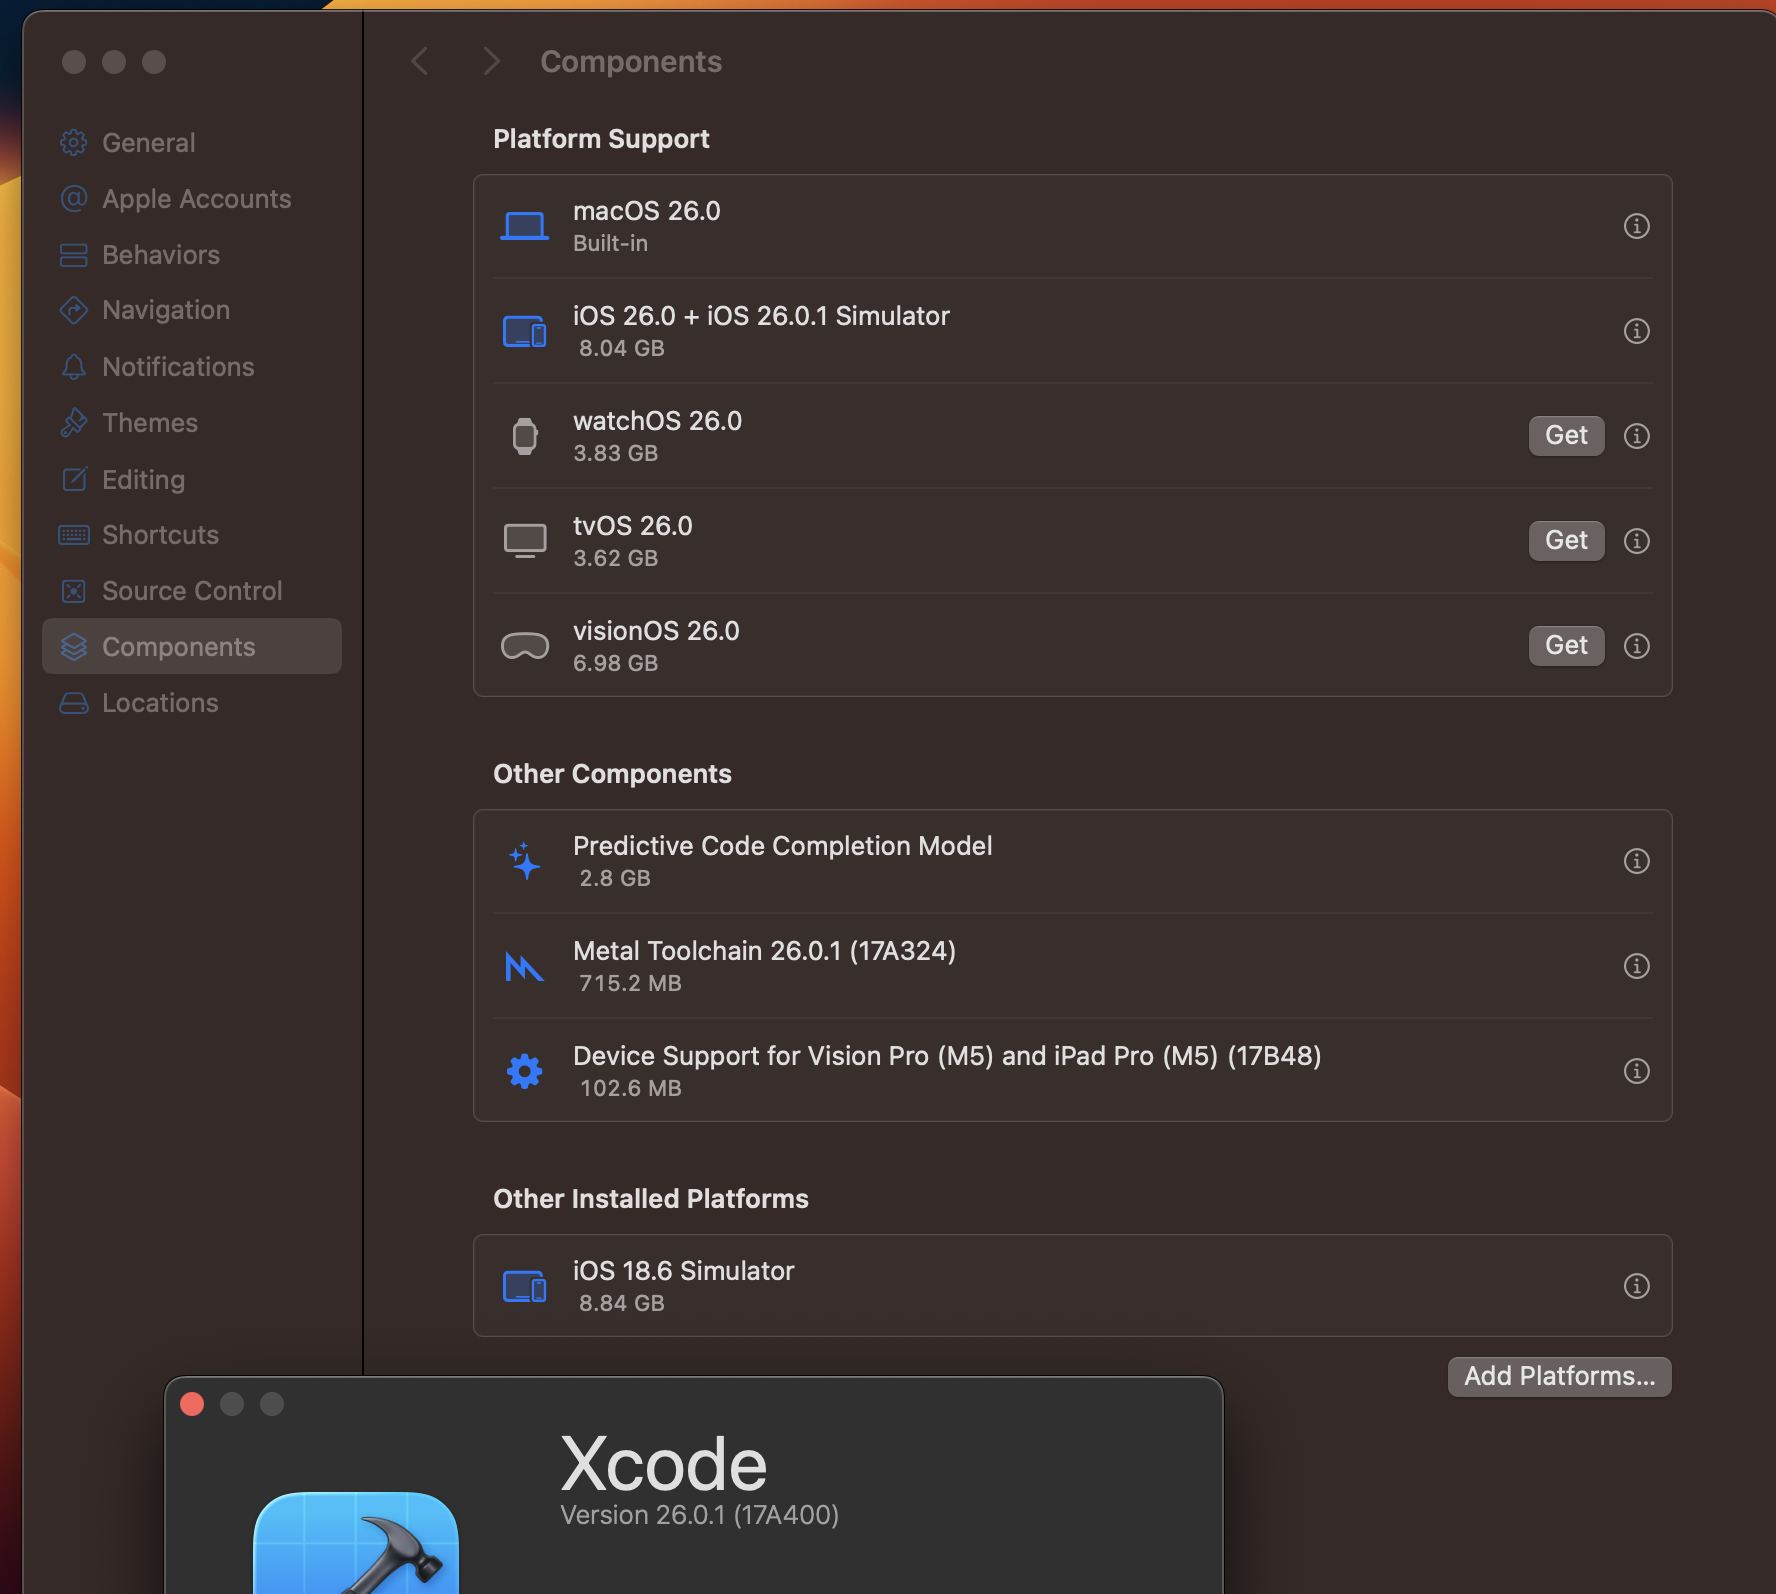Close the About Xcode window
The height and width of the screenshot is (1594, 1776).
pyautogui.click(x=192, y=1404)
